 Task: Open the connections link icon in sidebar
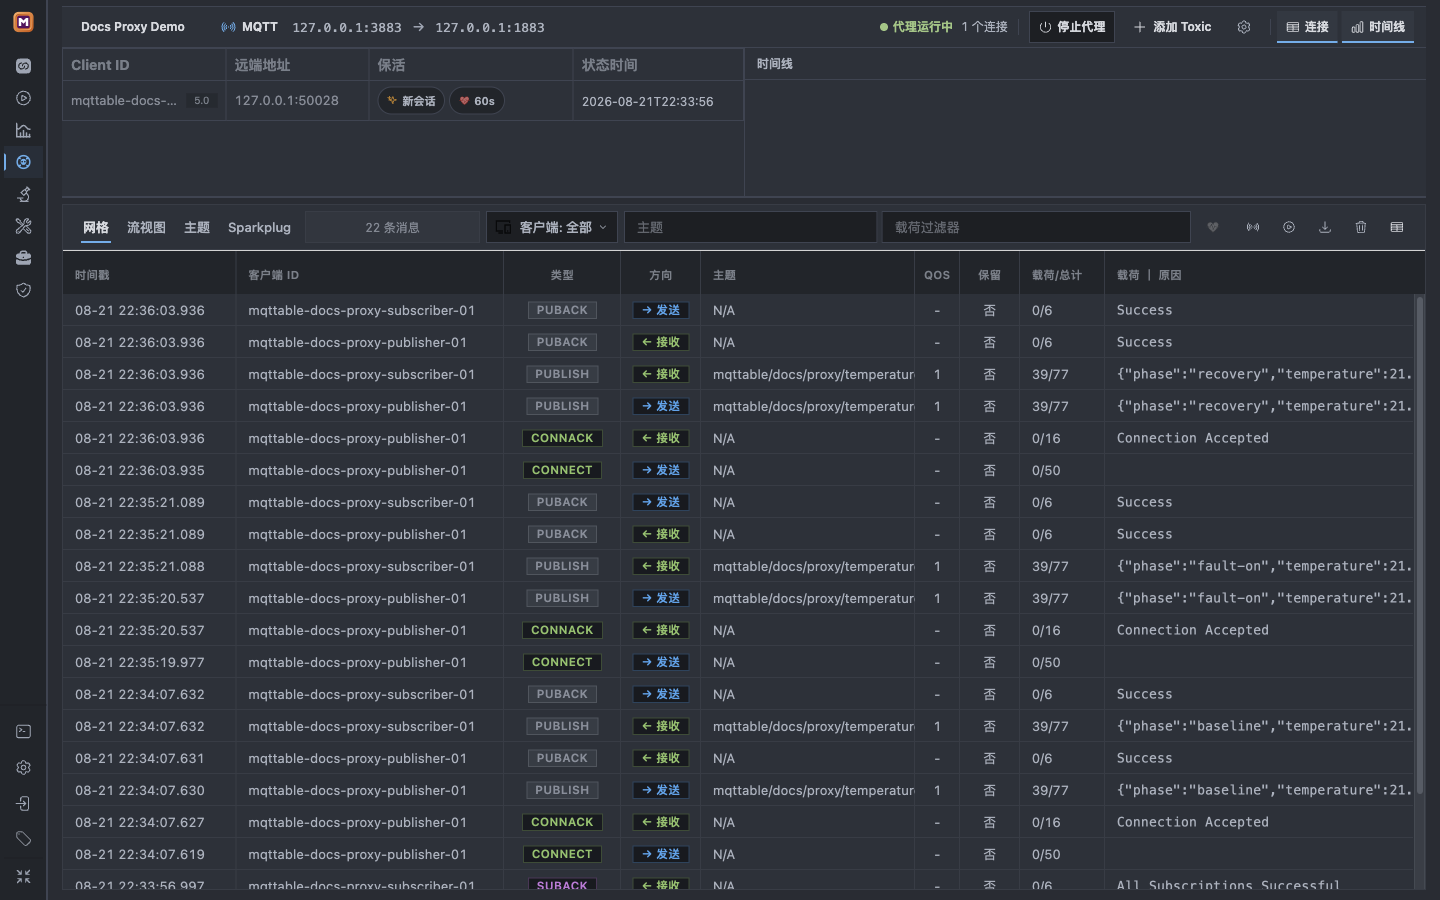coord(23,66)
